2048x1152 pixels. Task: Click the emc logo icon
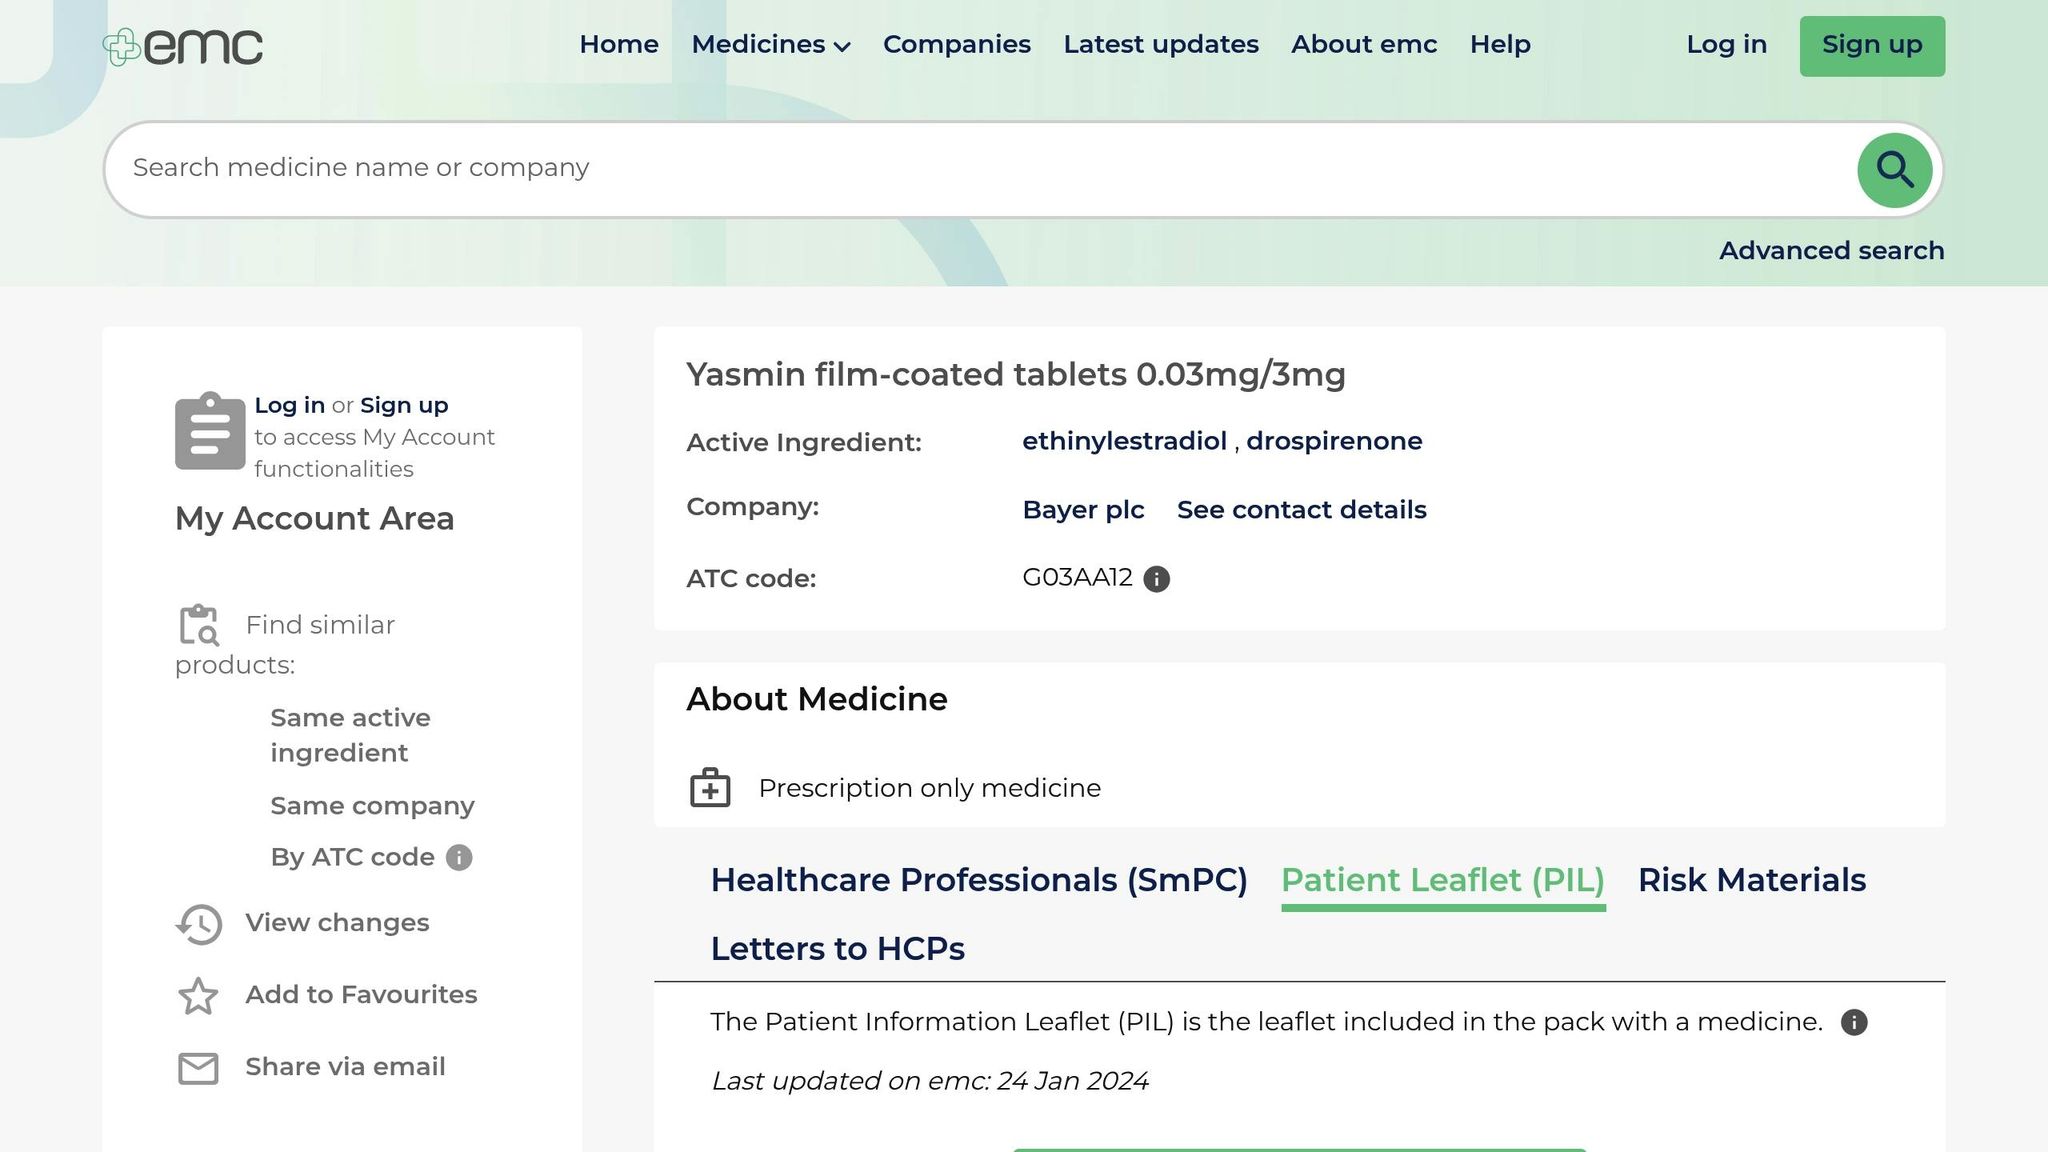coord(122,47)
